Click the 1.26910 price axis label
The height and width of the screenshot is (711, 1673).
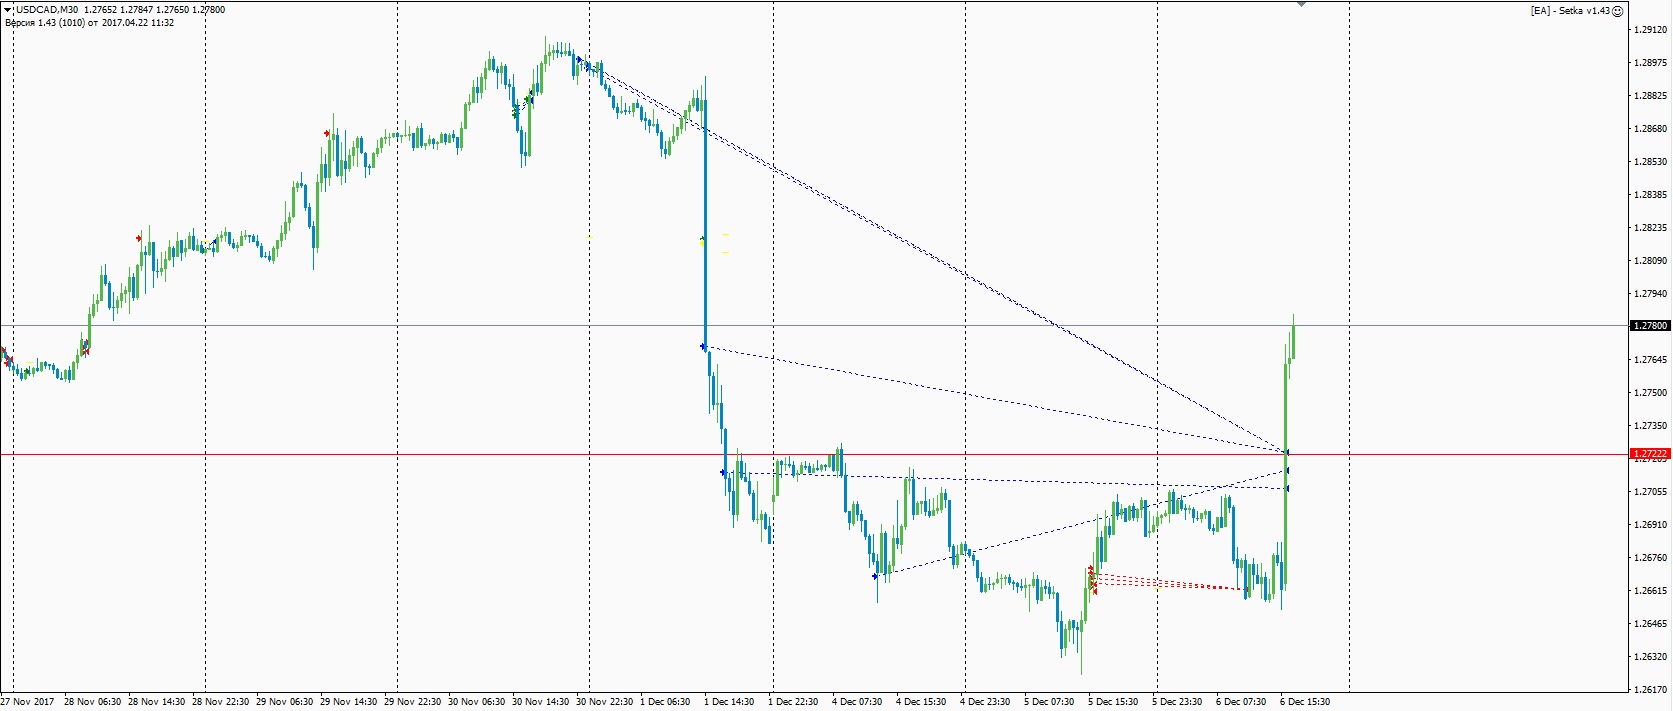(x=1650, y=525)
